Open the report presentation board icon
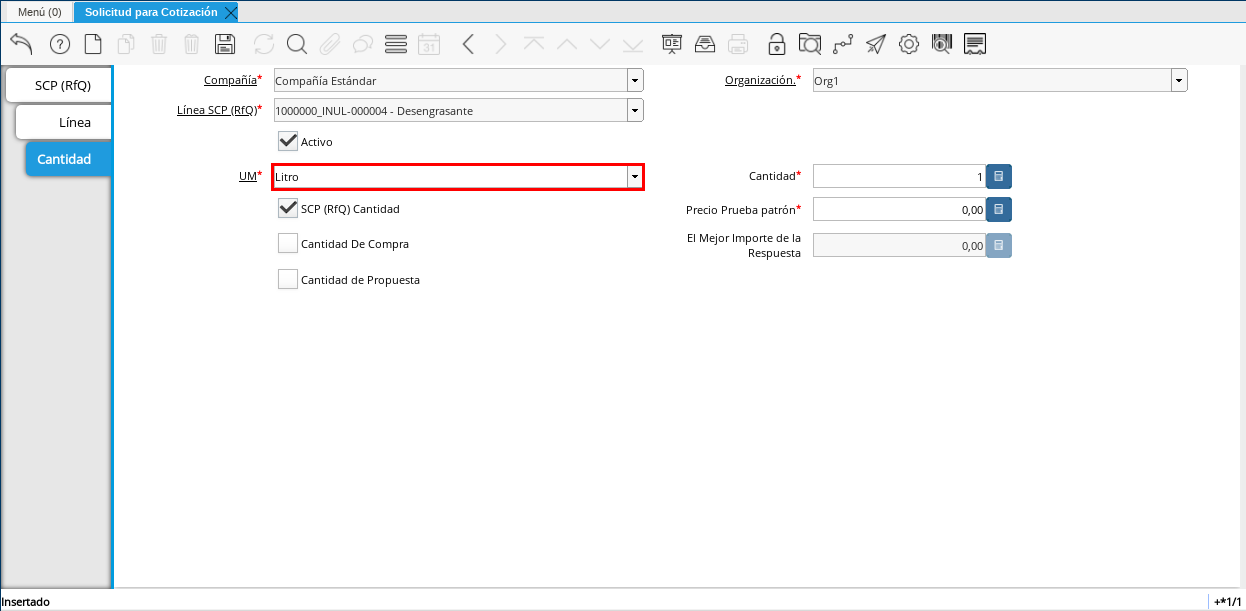The width and height of the screenshot is (1246, 611). tap(672, 44)
